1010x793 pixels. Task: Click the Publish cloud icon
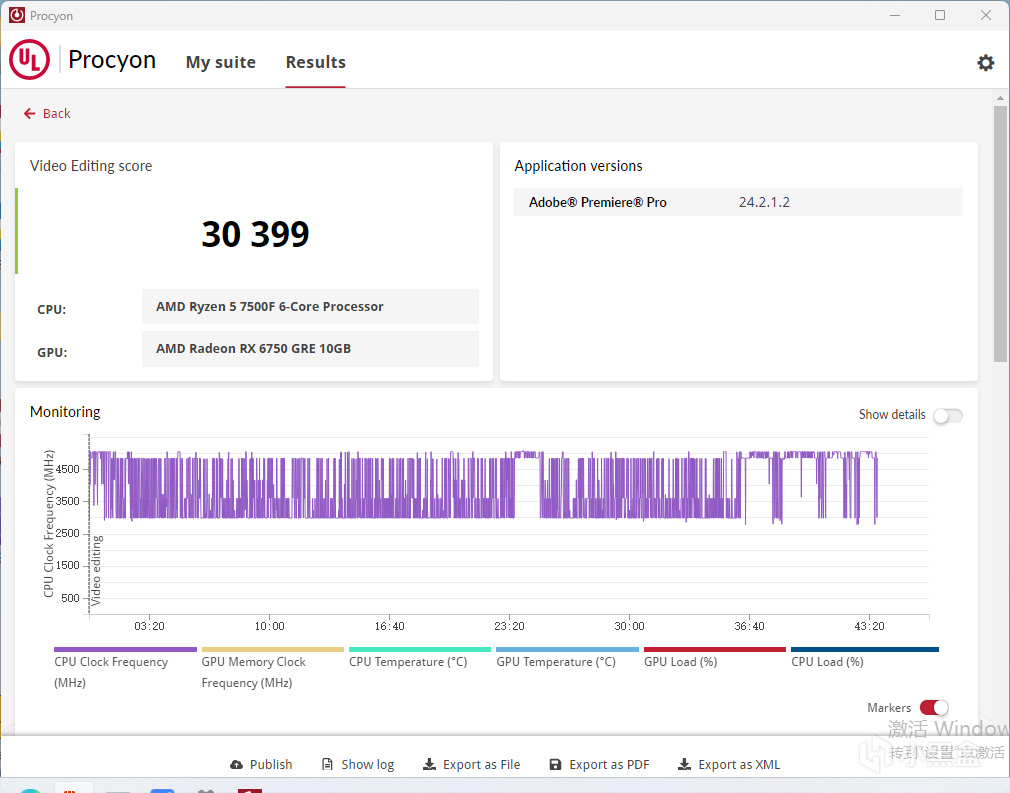coord(236,765)
